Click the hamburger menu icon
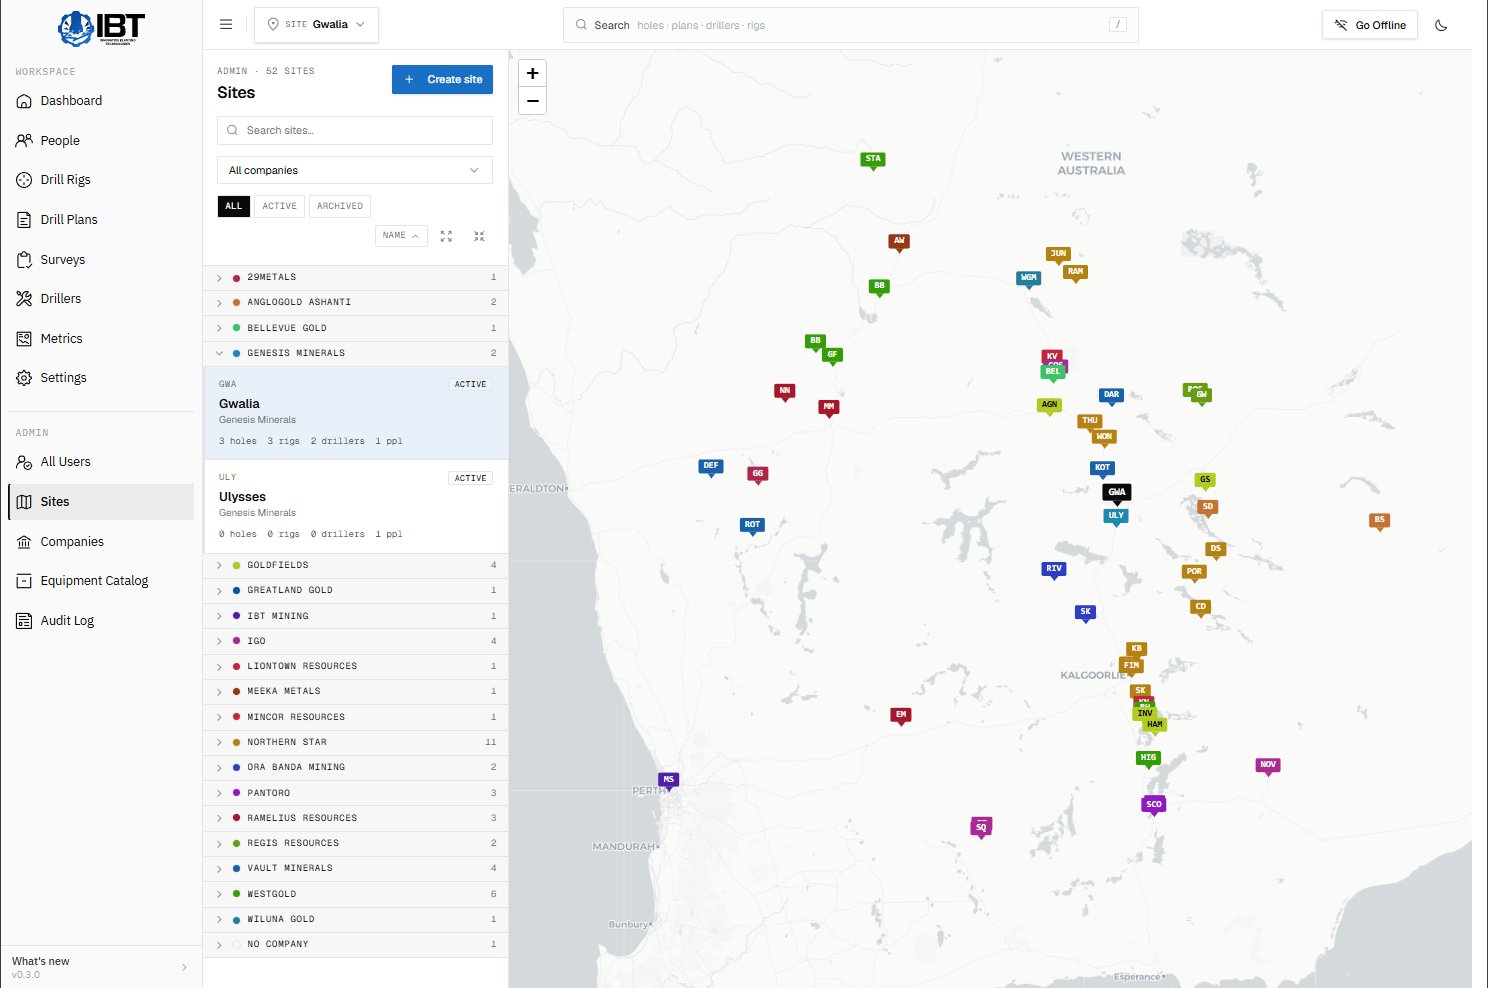Viewport: 1488px width, 988px height. pos(226,24)
